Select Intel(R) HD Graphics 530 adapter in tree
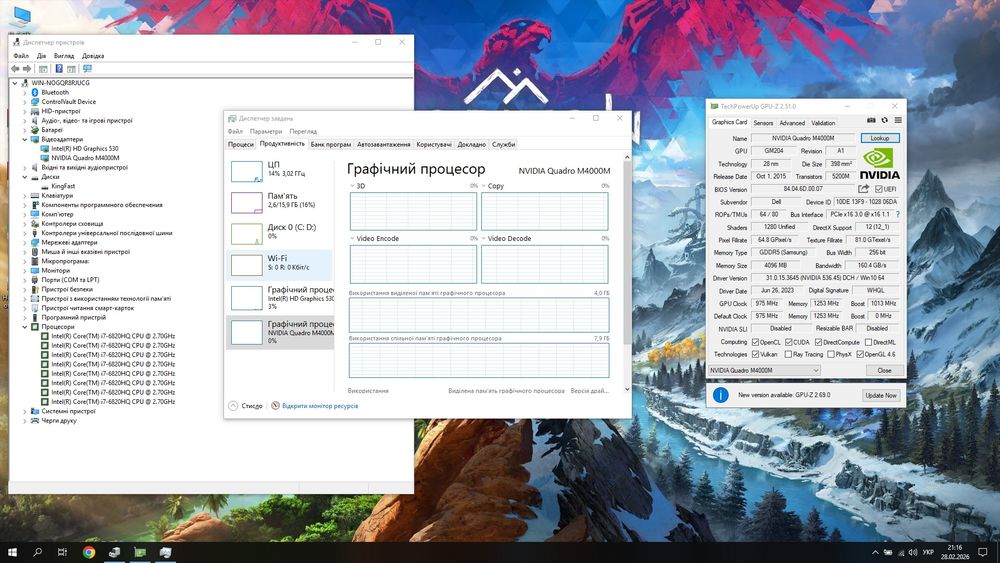The width and height of the screenshot is (1000, 563). (85, 149)
